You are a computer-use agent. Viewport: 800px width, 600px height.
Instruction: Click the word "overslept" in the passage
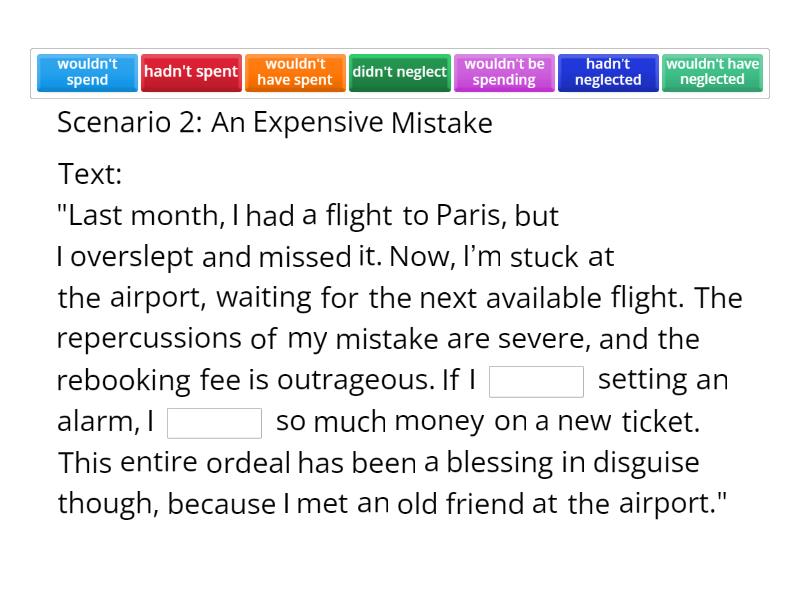click(x=132, y=258)
